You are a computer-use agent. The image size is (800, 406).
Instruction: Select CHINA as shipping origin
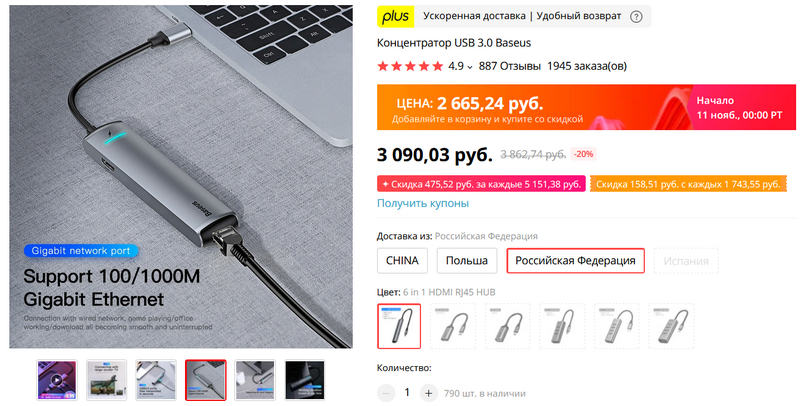pyautogui.click(x=402, y=261)
